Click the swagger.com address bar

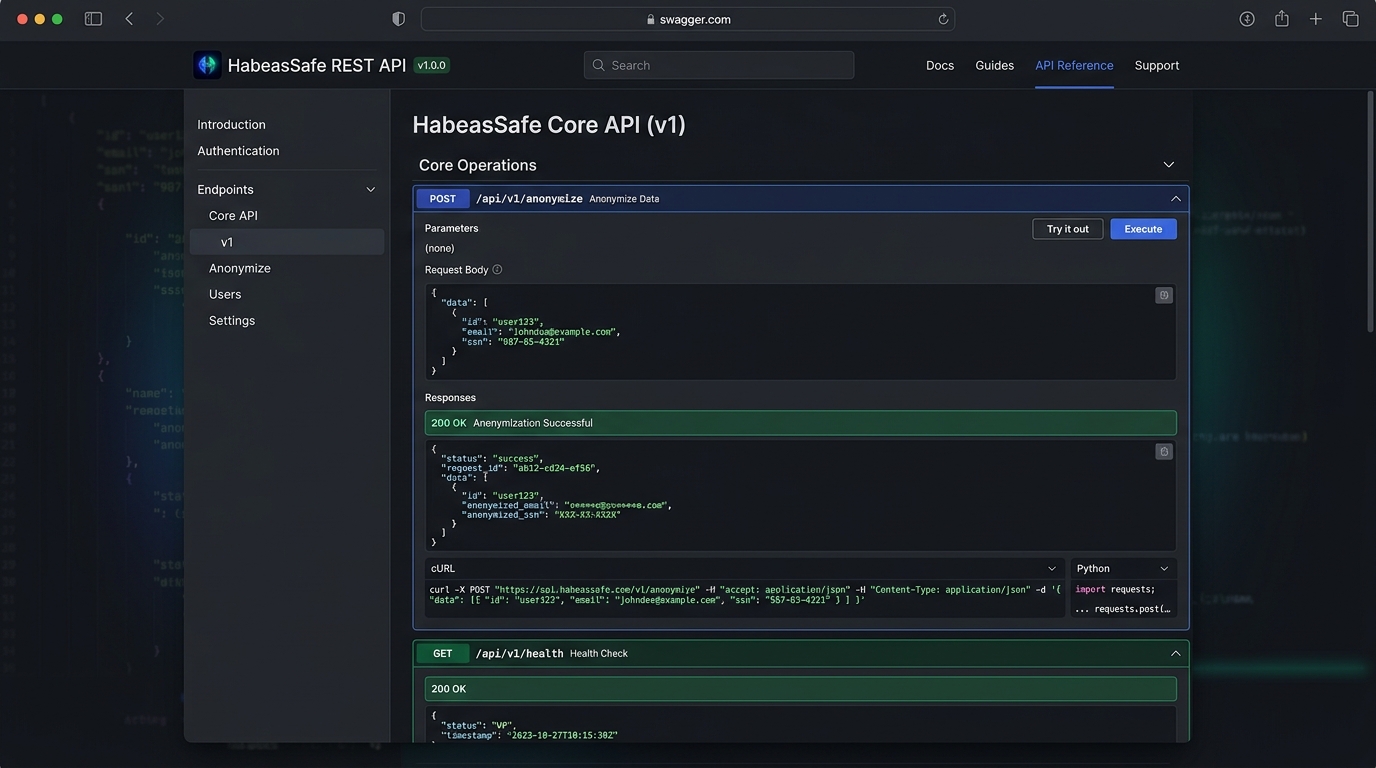click(x=688, y=19)
